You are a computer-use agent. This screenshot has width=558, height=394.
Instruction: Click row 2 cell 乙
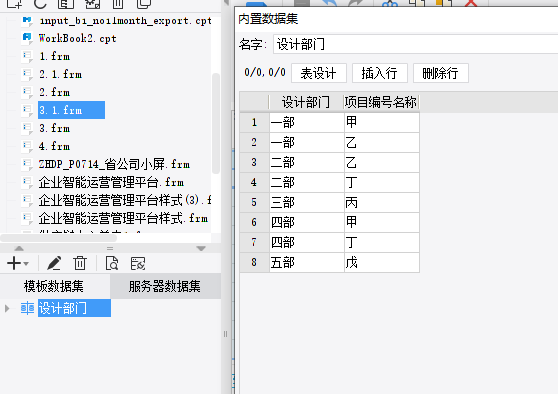[382, 142]
